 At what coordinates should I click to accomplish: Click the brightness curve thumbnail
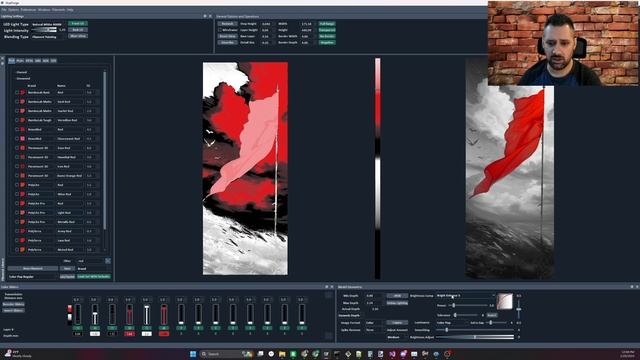click(x=505, y=302)
